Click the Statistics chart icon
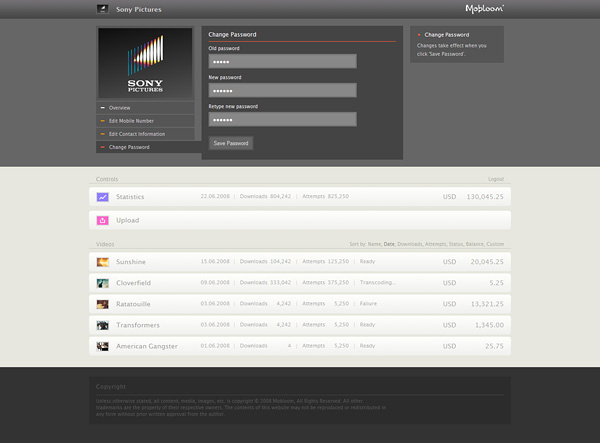Screen dimensions: 600x443 (103, 197)
